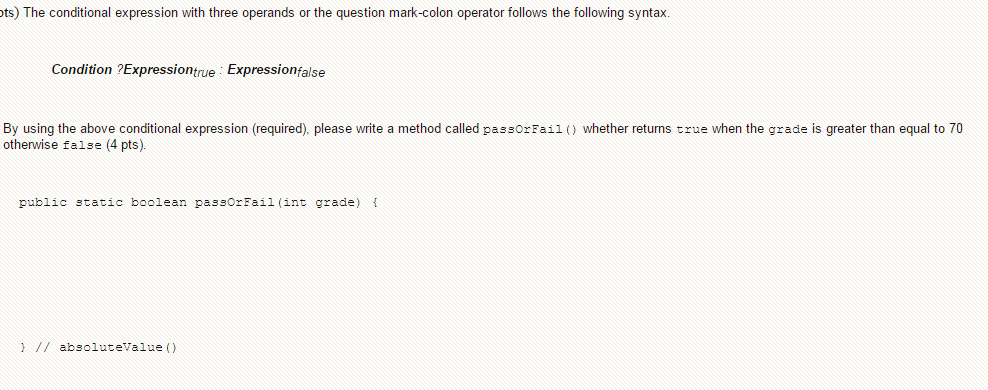Click the "boolean" return type in the signature
Screen dimensions: 988x390
(159, 203)
